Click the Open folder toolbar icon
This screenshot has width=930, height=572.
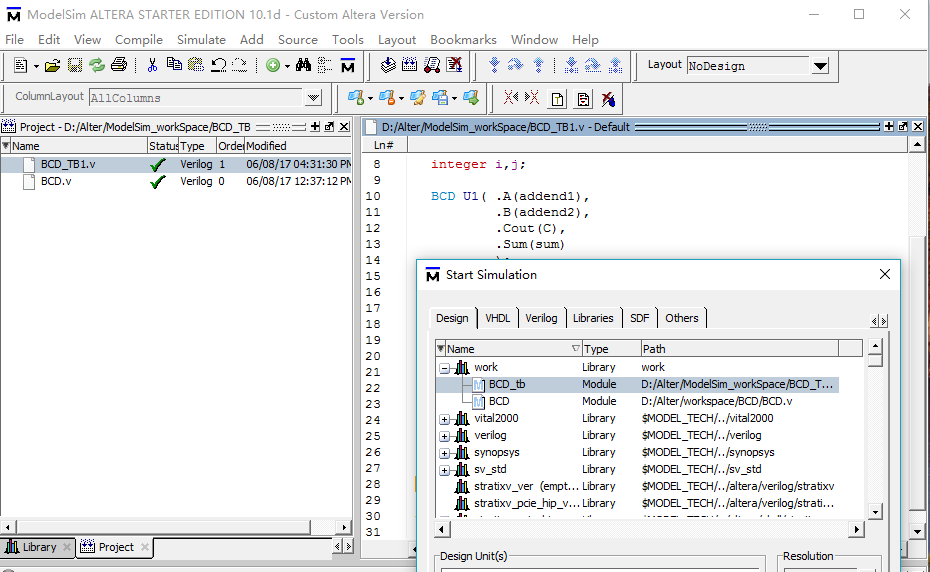(x=52, y=65)
